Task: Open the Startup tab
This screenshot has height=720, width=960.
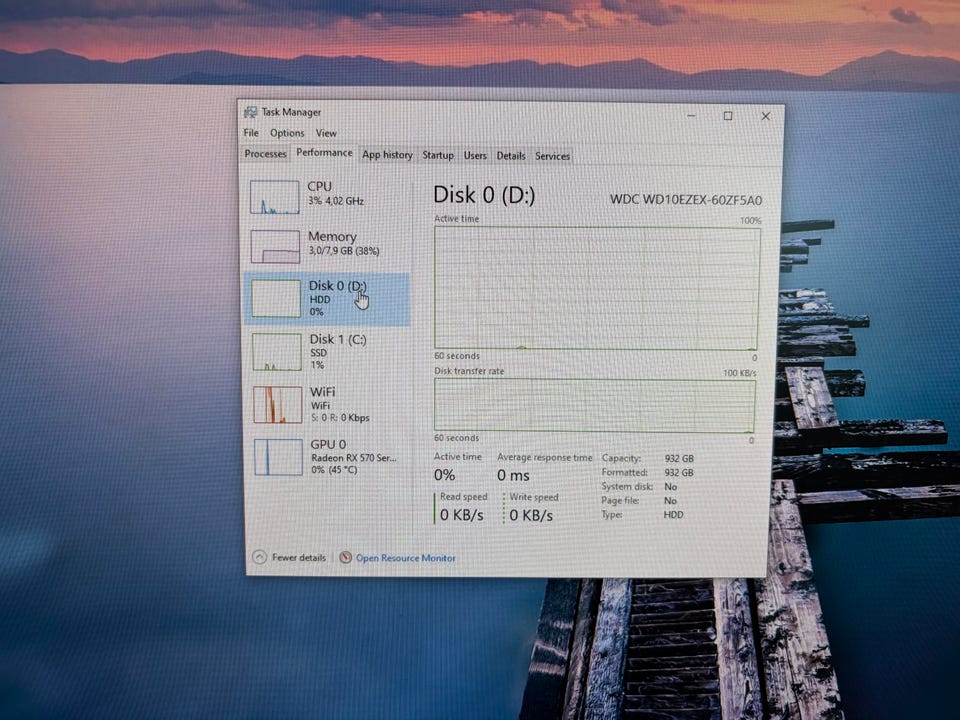Action: 438,156
